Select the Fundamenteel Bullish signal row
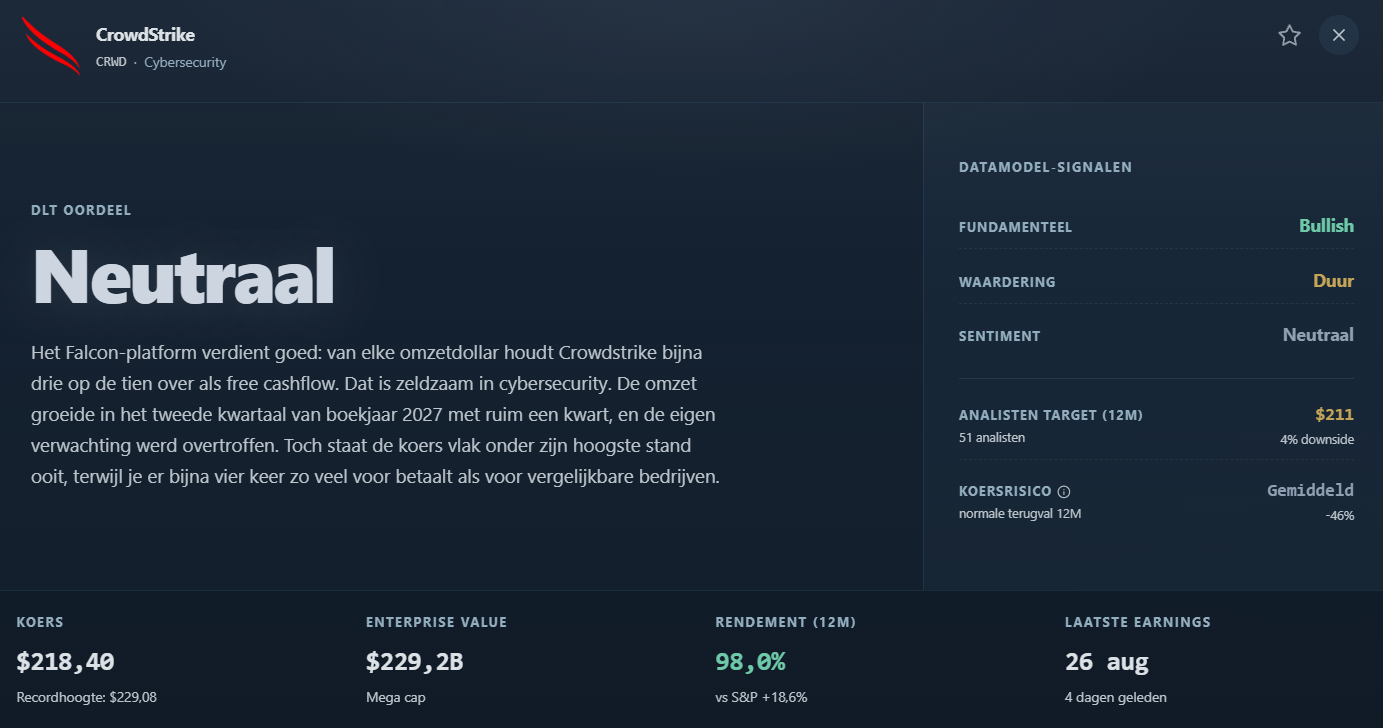The image size is (1383, 728). (x=1156, y=227)
